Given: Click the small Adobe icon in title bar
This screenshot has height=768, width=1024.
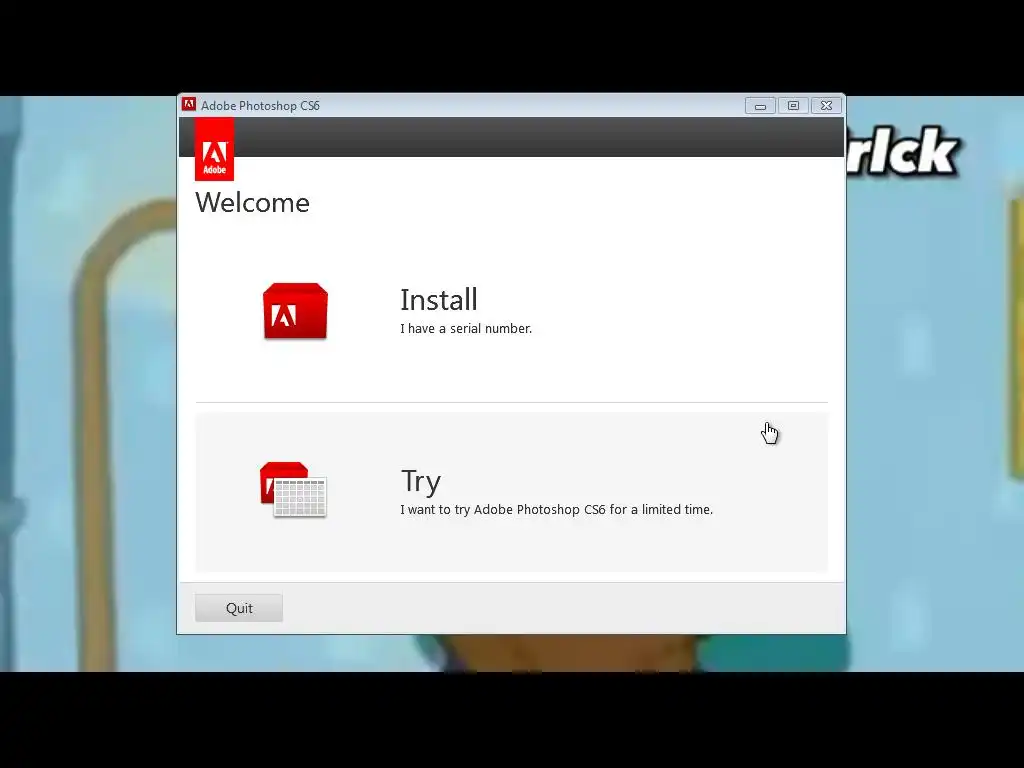Looking at the screenshot, I should coord(189,104).
